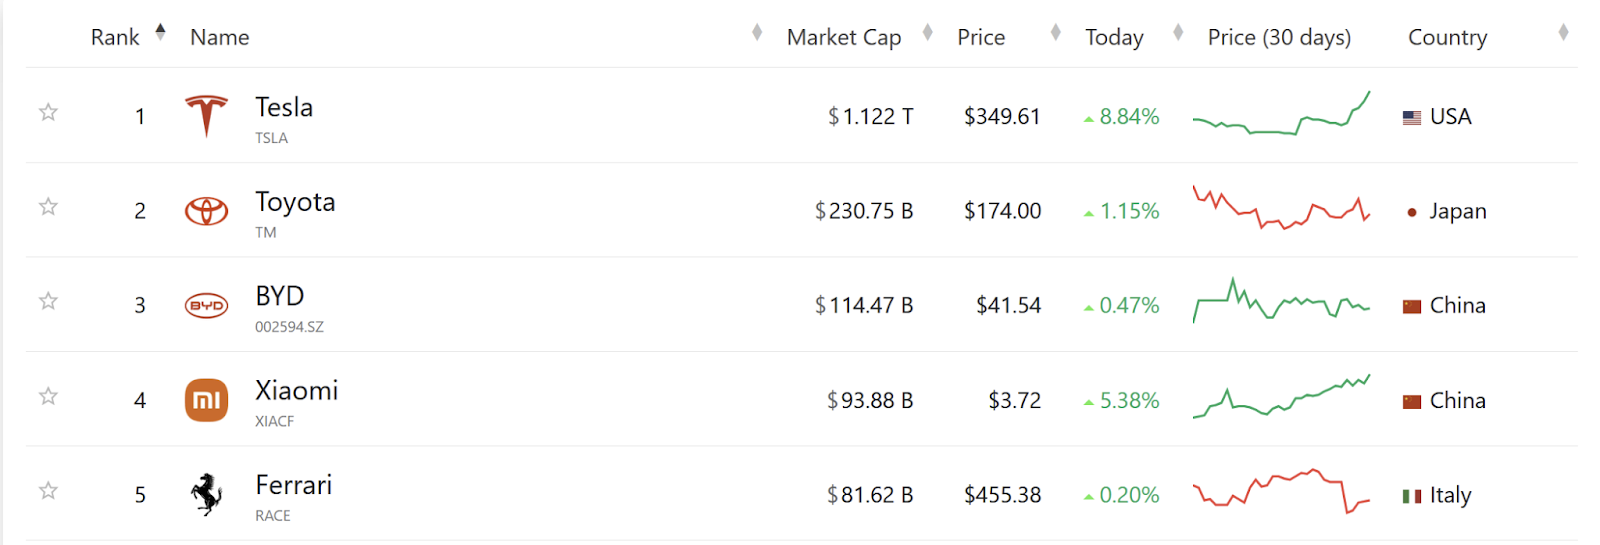Click the BYD logo icon

pos(207,305)
